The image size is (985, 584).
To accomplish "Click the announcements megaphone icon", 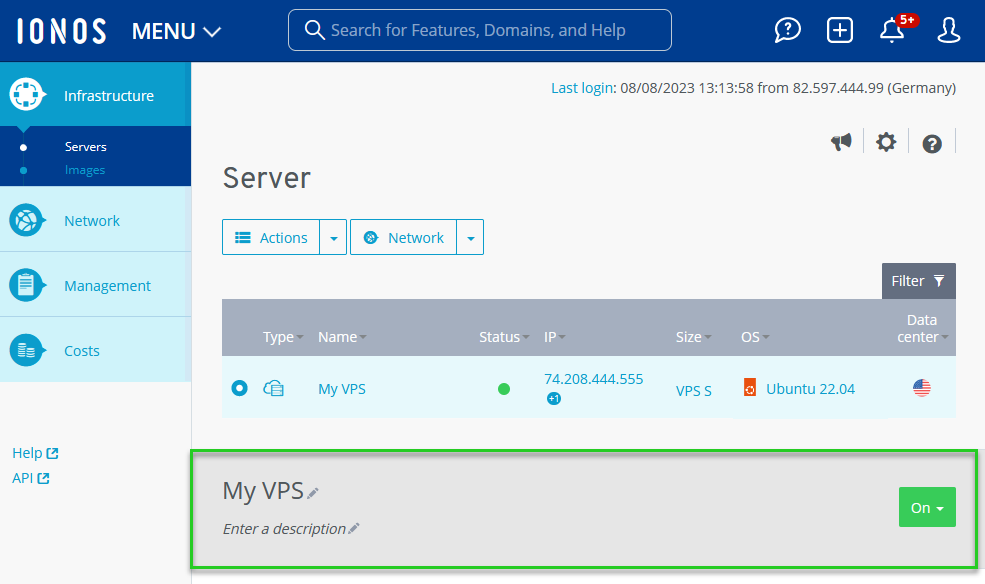I will 842,142.
